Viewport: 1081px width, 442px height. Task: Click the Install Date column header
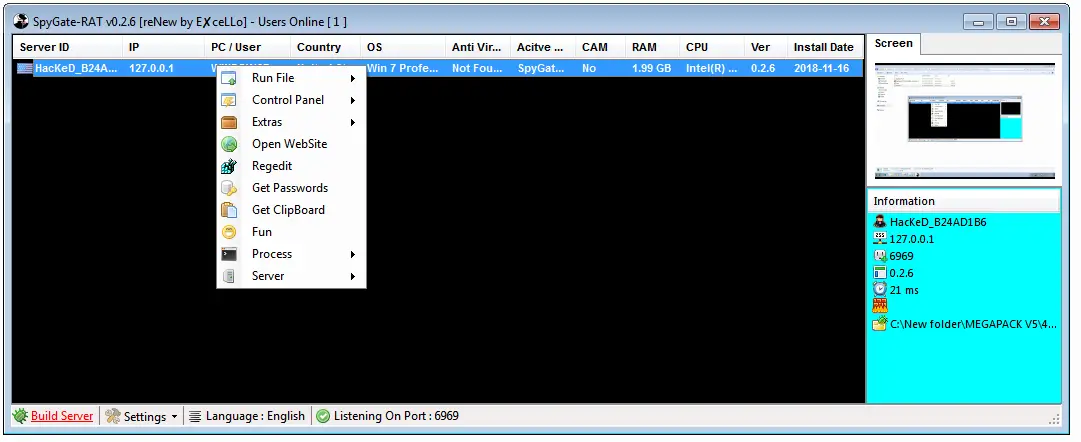point(823,47)
